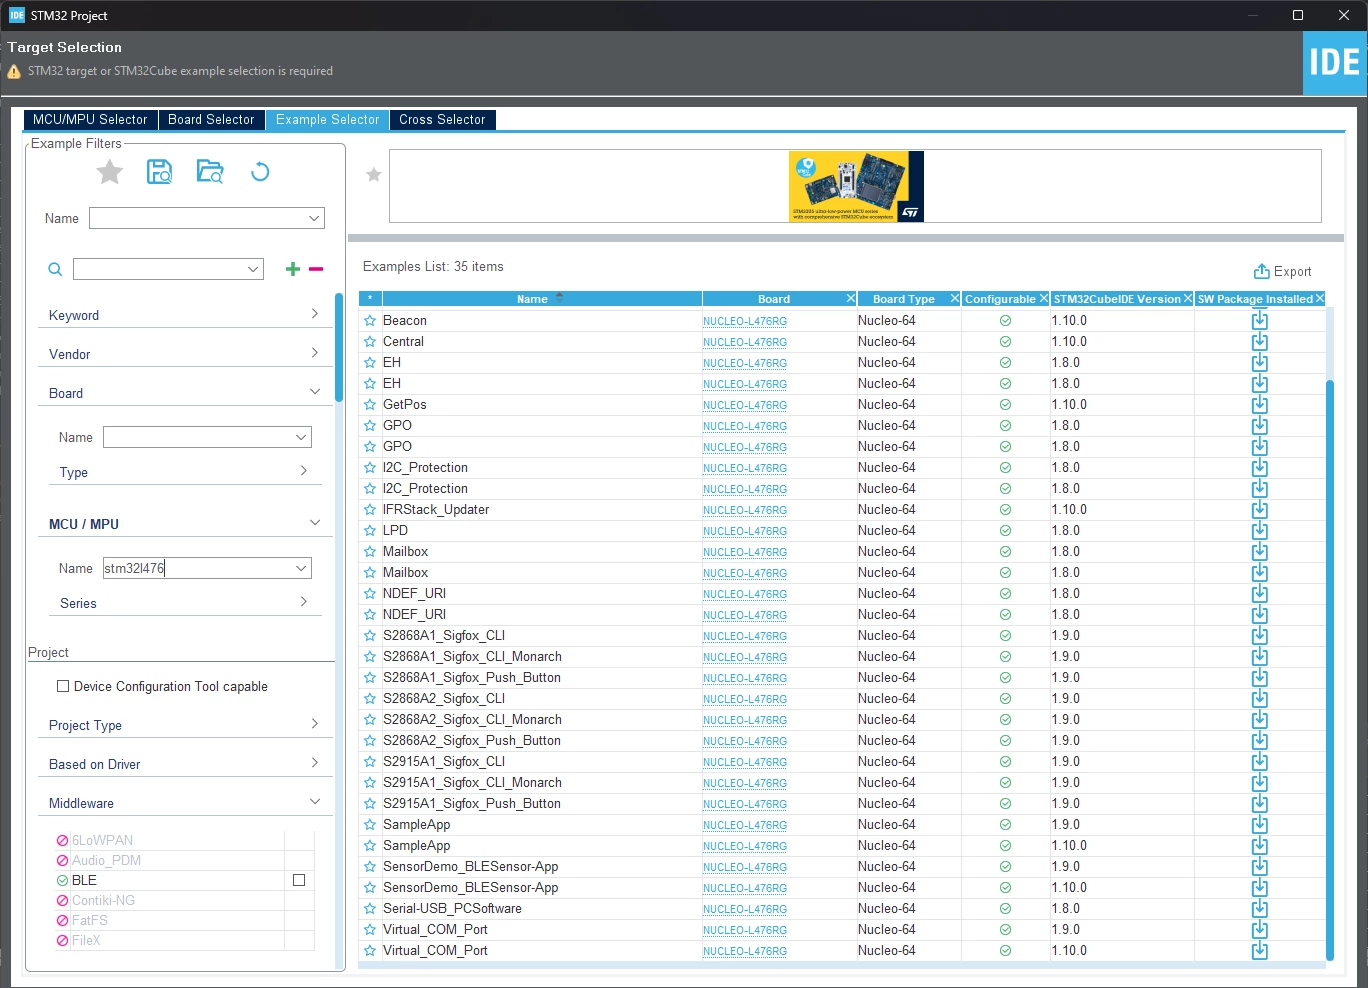Star the IFRStack_Updater example
This screenshot has width=1368, height=988.
(370, 510)
